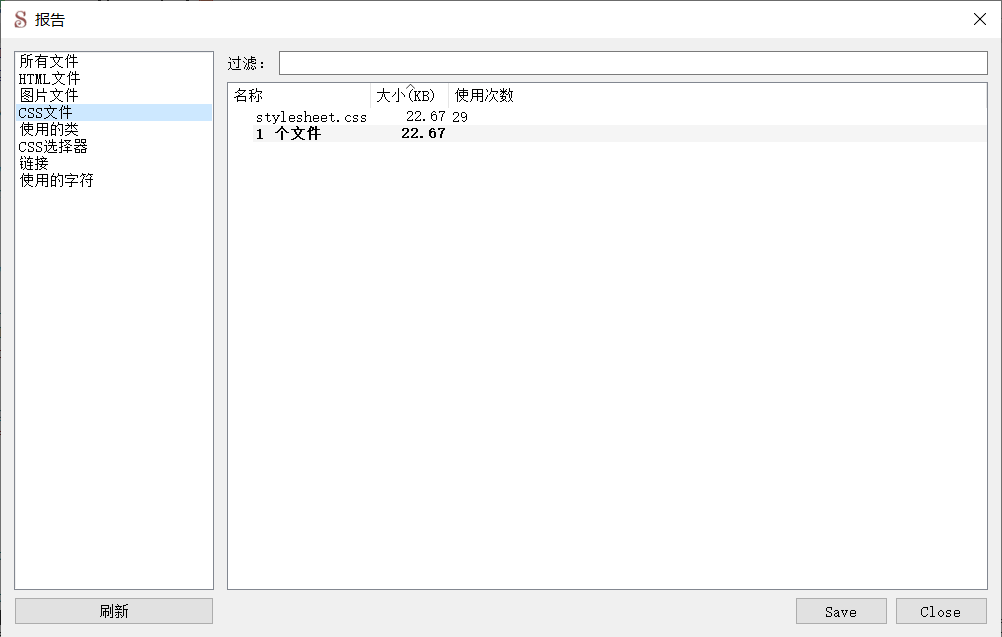Select 所有文件 in the report sidebar
Image resolution: width=1002 pixels, height=637 pixels.
point(48,61)
